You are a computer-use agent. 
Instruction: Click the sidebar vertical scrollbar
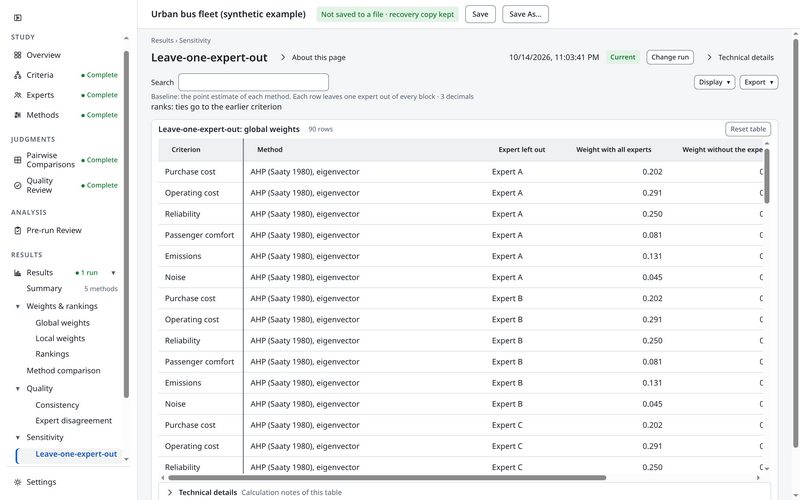(126, 224)
